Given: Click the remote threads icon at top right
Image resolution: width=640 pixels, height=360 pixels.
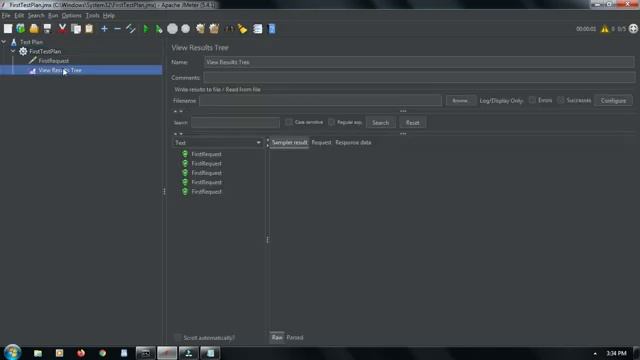Looking at the screenshot, I should (633, 29).
